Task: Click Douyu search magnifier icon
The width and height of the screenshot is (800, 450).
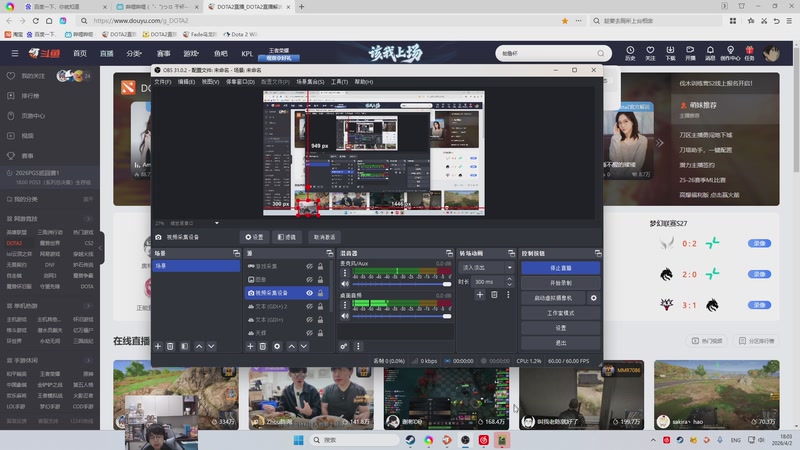Action: (x=601, y=53)
